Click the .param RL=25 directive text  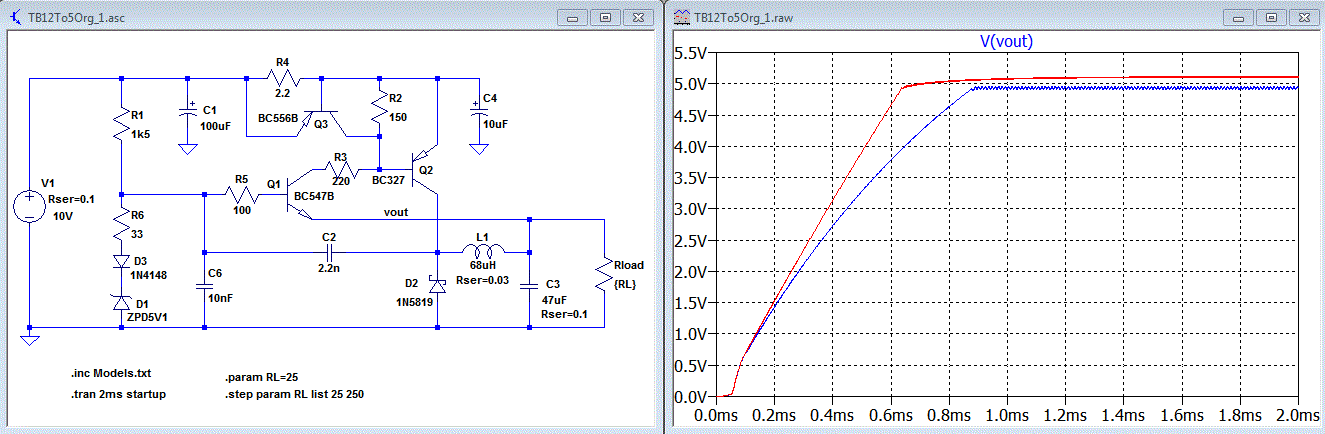(x=263, y=378)
